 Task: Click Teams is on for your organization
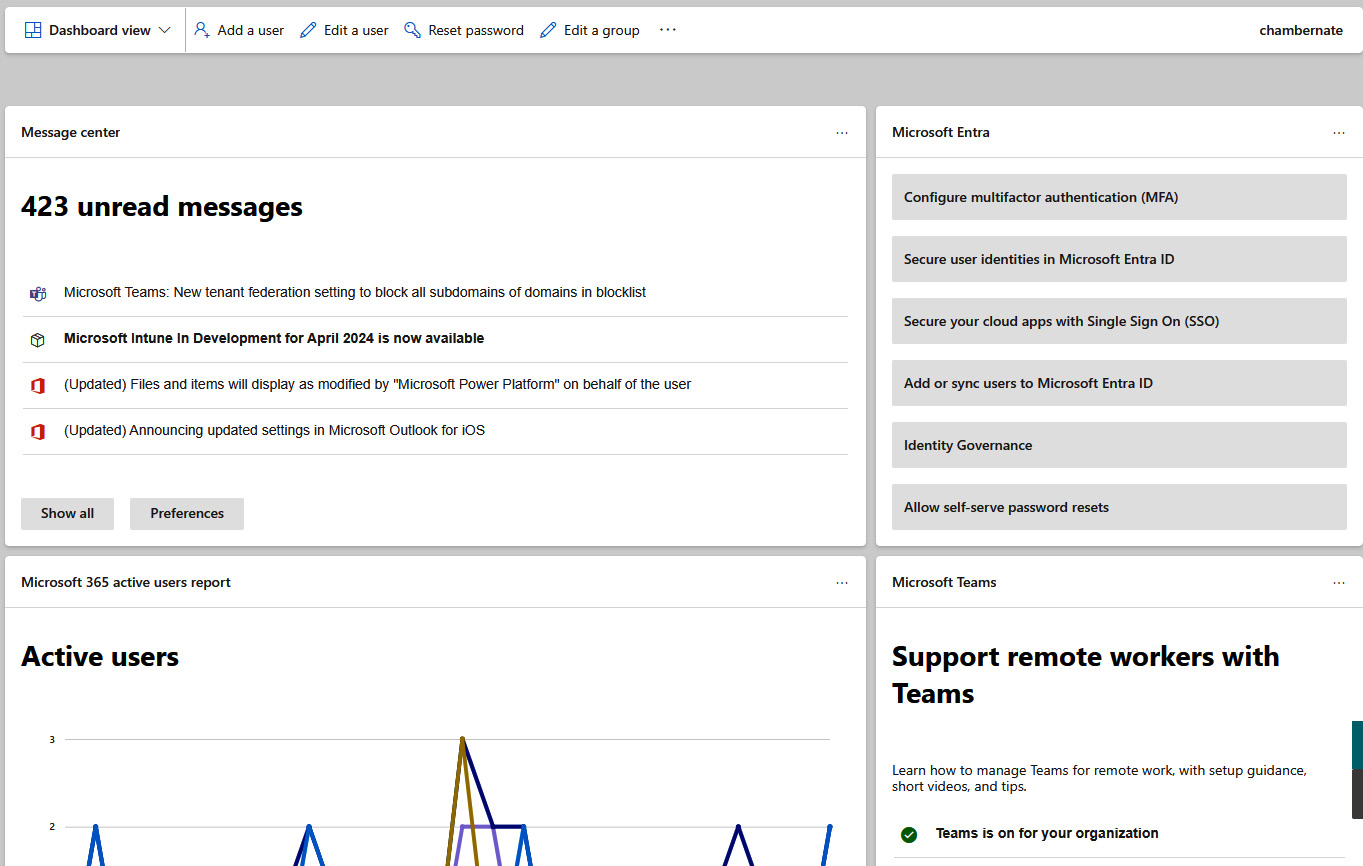click(x=1047, y=833)
